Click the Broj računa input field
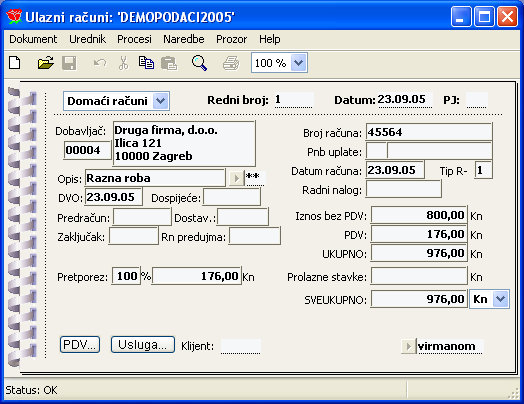This screenshot has width=524, height=404. pyautogui.click(x=429, y=132)
